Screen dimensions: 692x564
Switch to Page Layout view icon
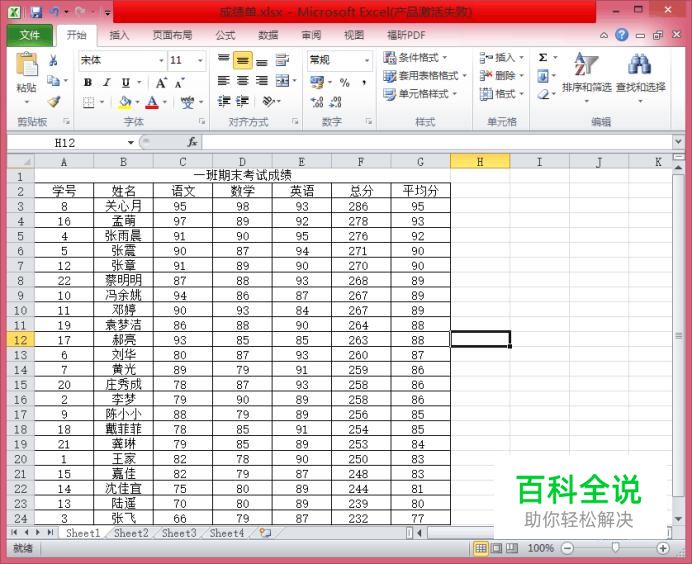496,548
